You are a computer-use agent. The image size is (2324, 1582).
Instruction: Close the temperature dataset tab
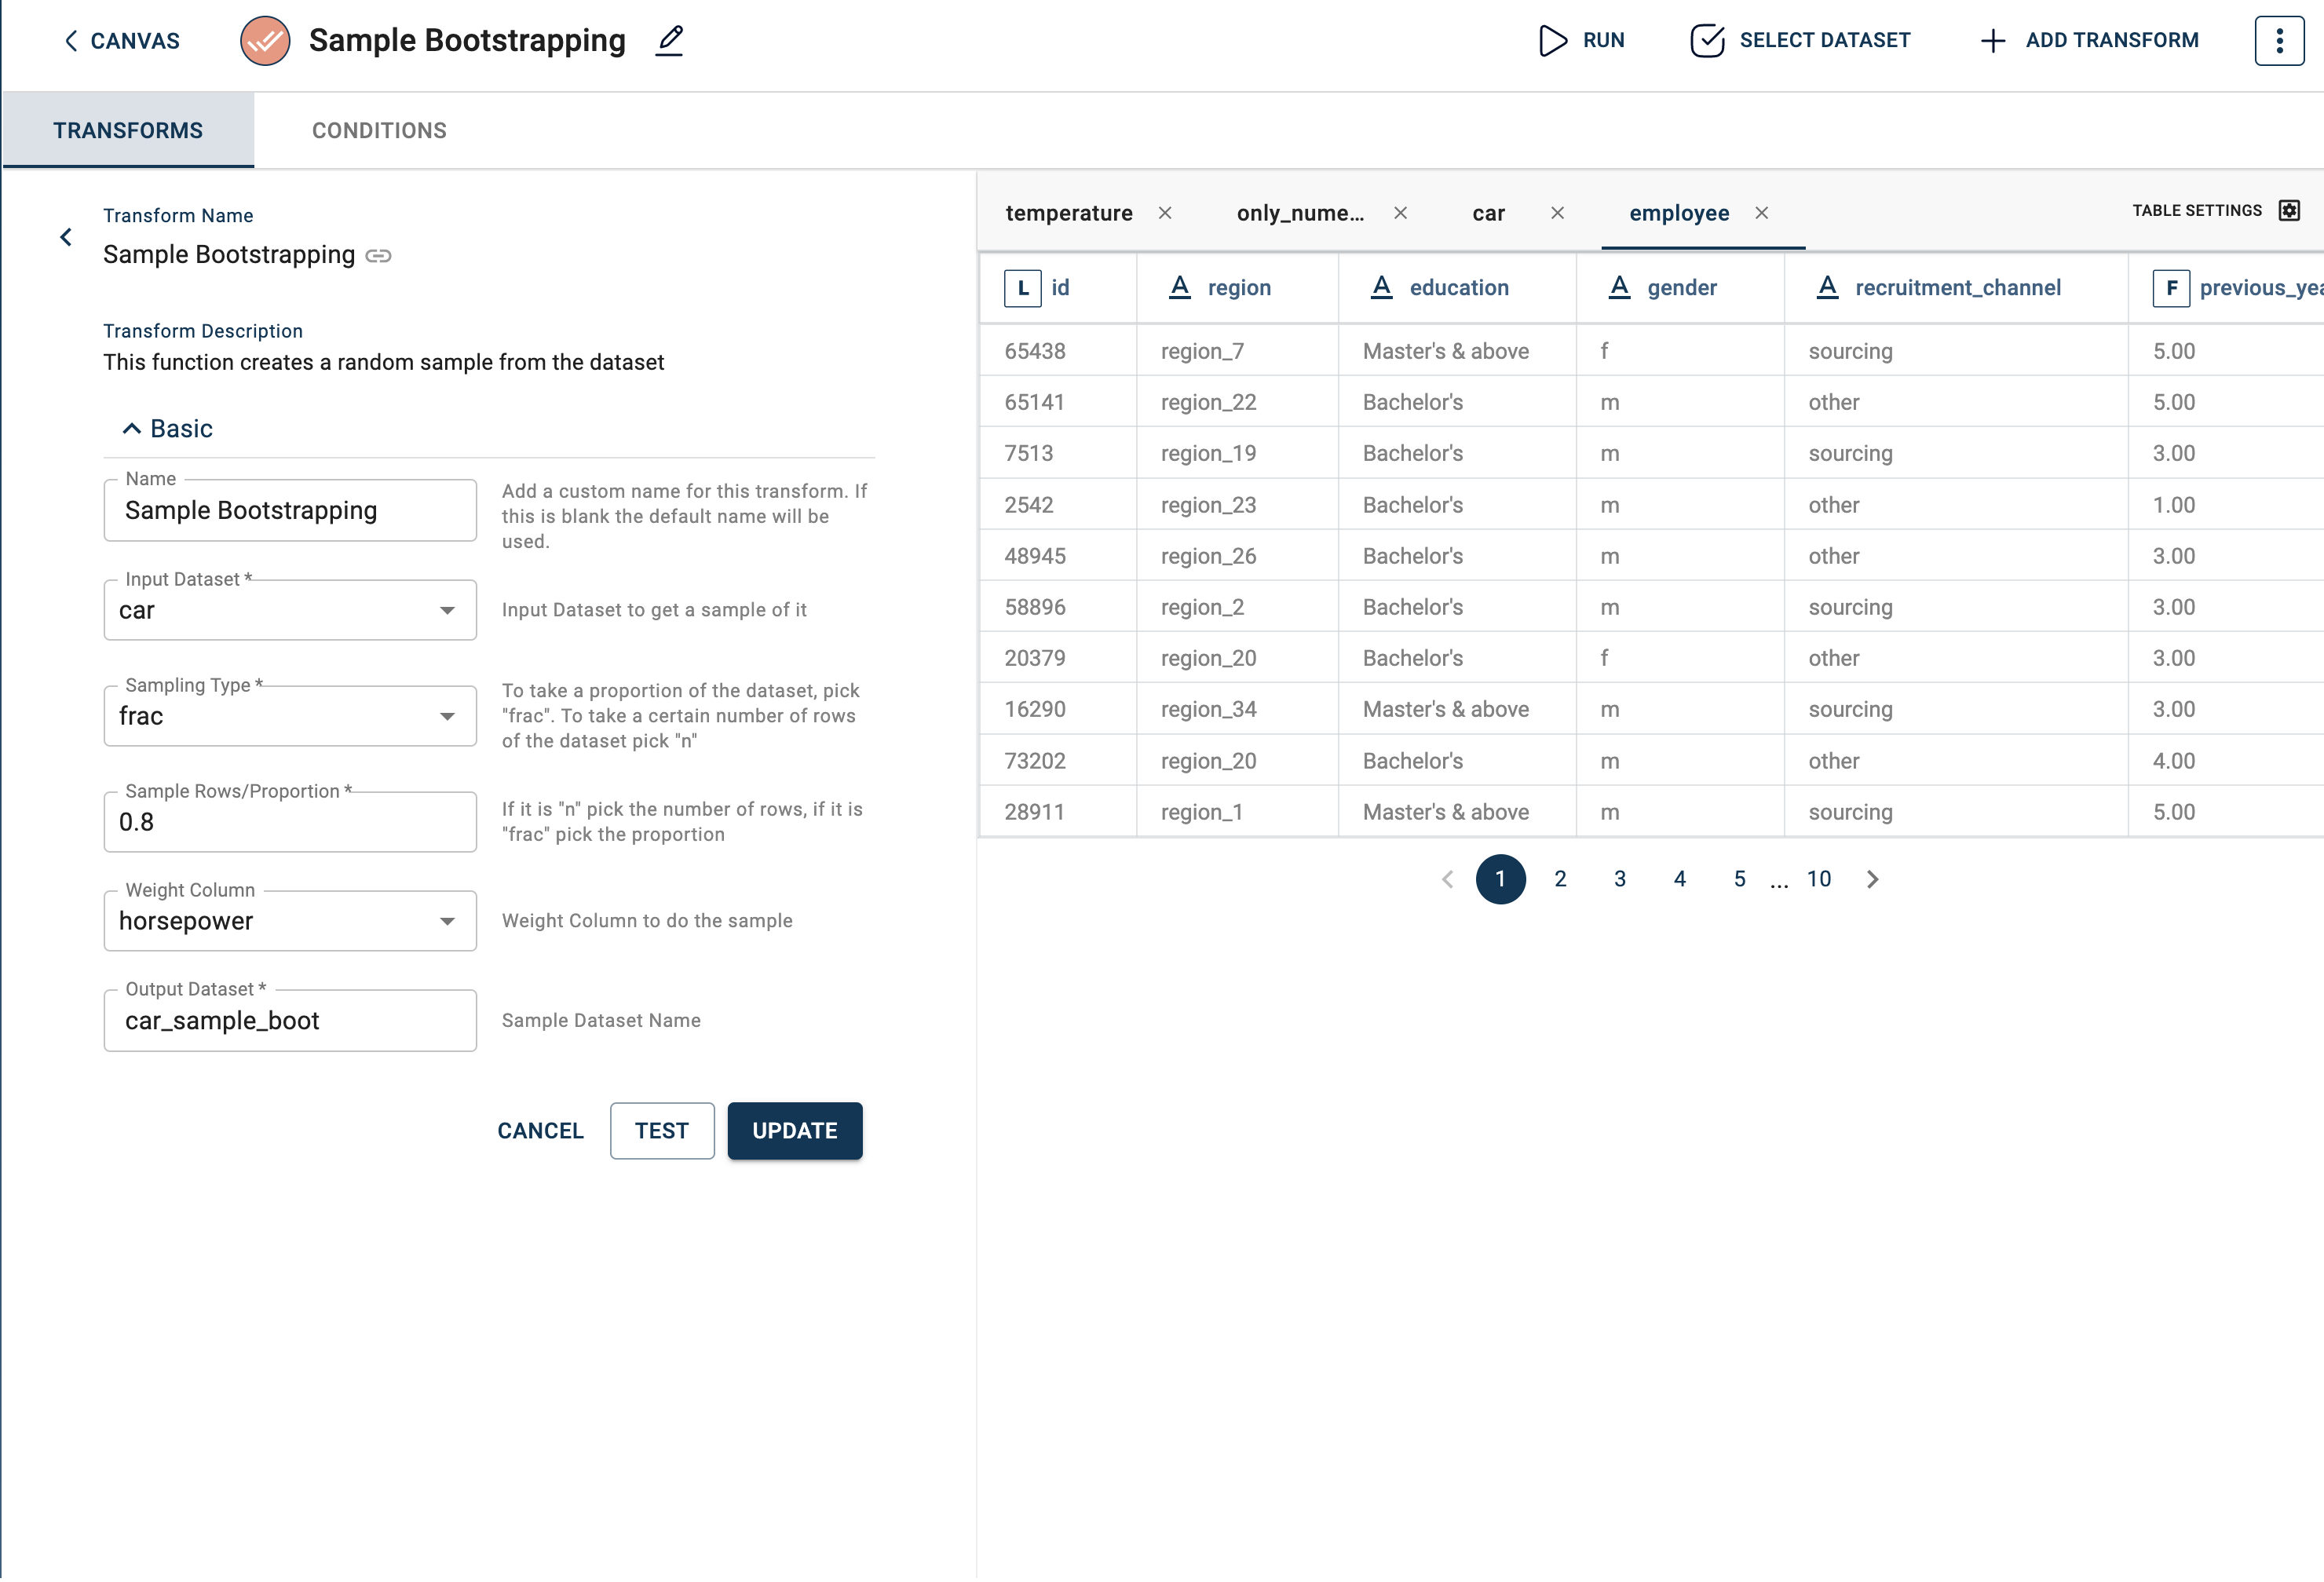pyautogui.click(x=1164, y=212)
